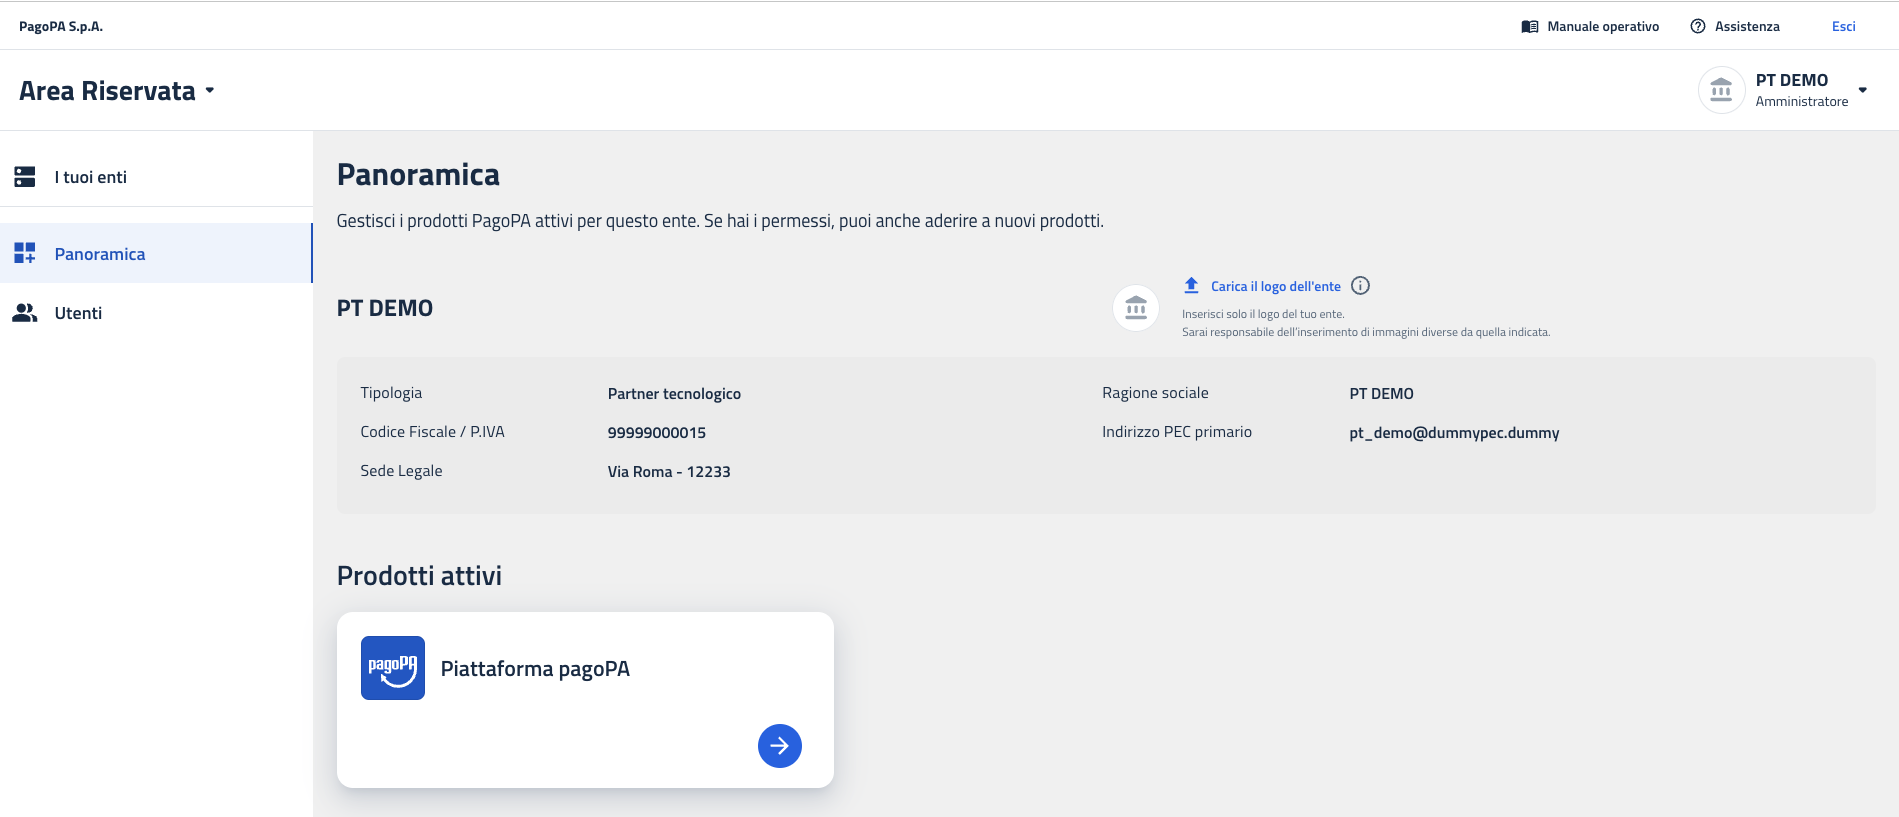The width and height of the screenshot is (1899, 817).
Task: Click the PT DEMO institution avatar in header
Action: point(1721,90)
